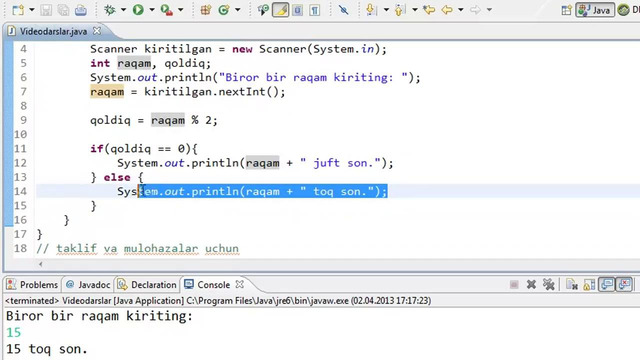The width and height of the screenshot is (640, 360).
Task: Click line number 14 in the gutter
Action: click(x=20, y=191)
